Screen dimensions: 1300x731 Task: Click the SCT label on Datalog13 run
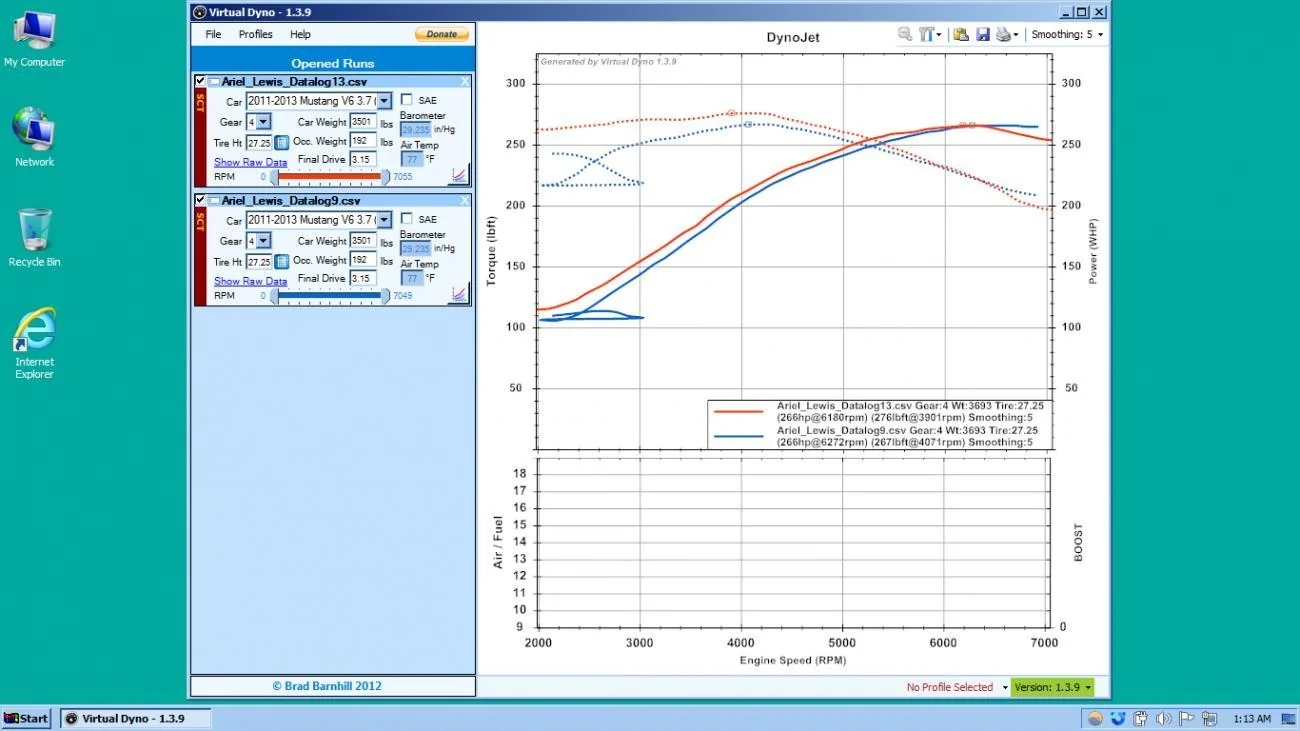200,103
